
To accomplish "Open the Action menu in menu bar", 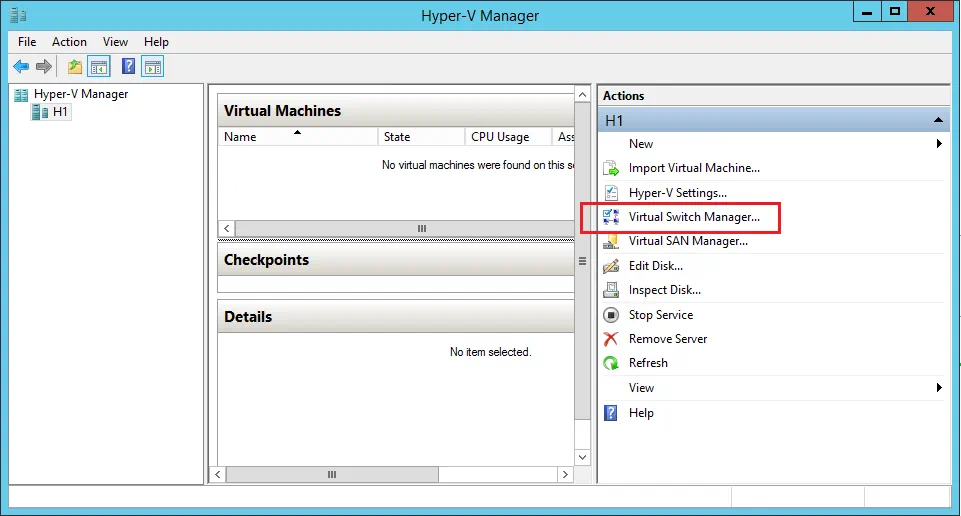I will click(x=69, y=42).
